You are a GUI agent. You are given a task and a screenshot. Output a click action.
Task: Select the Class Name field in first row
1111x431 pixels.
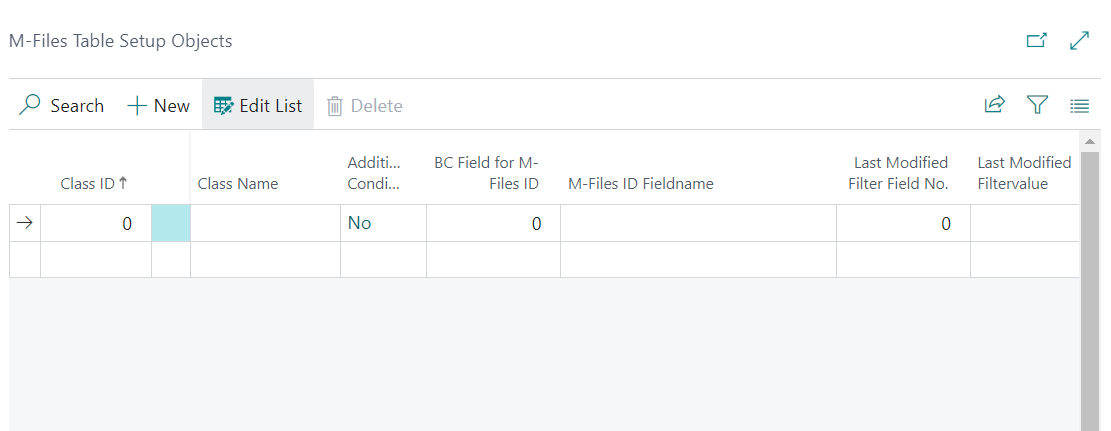[265, 223]
